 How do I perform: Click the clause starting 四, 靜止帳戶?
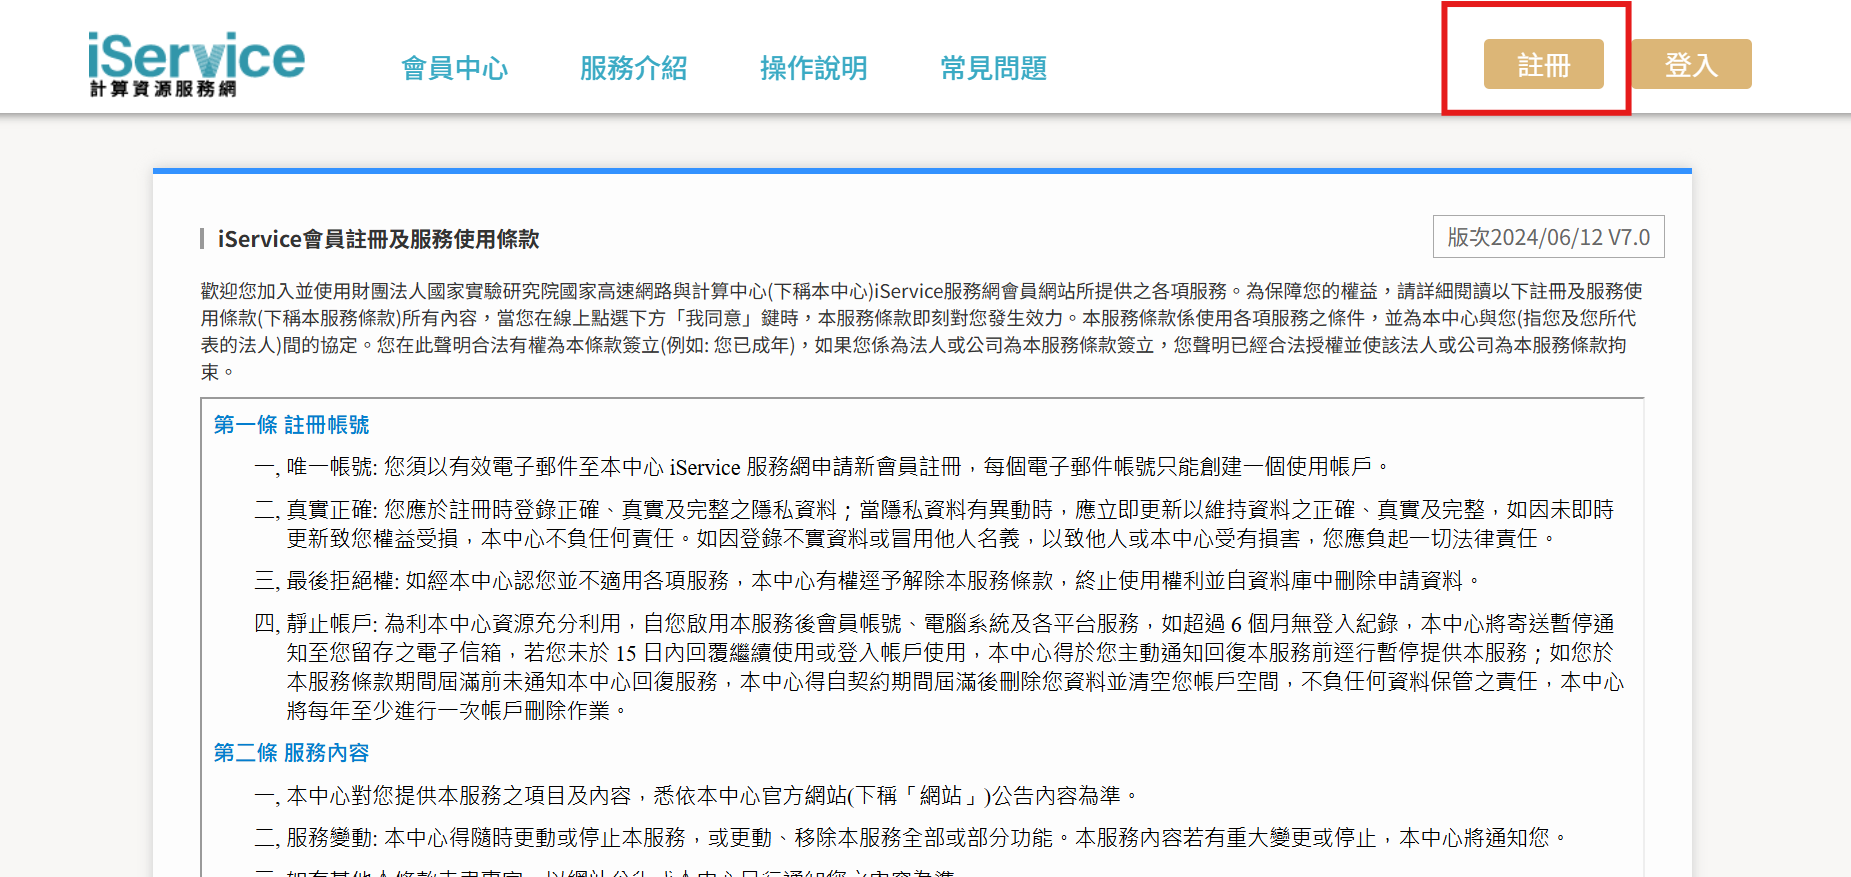(x=939, y=667)
